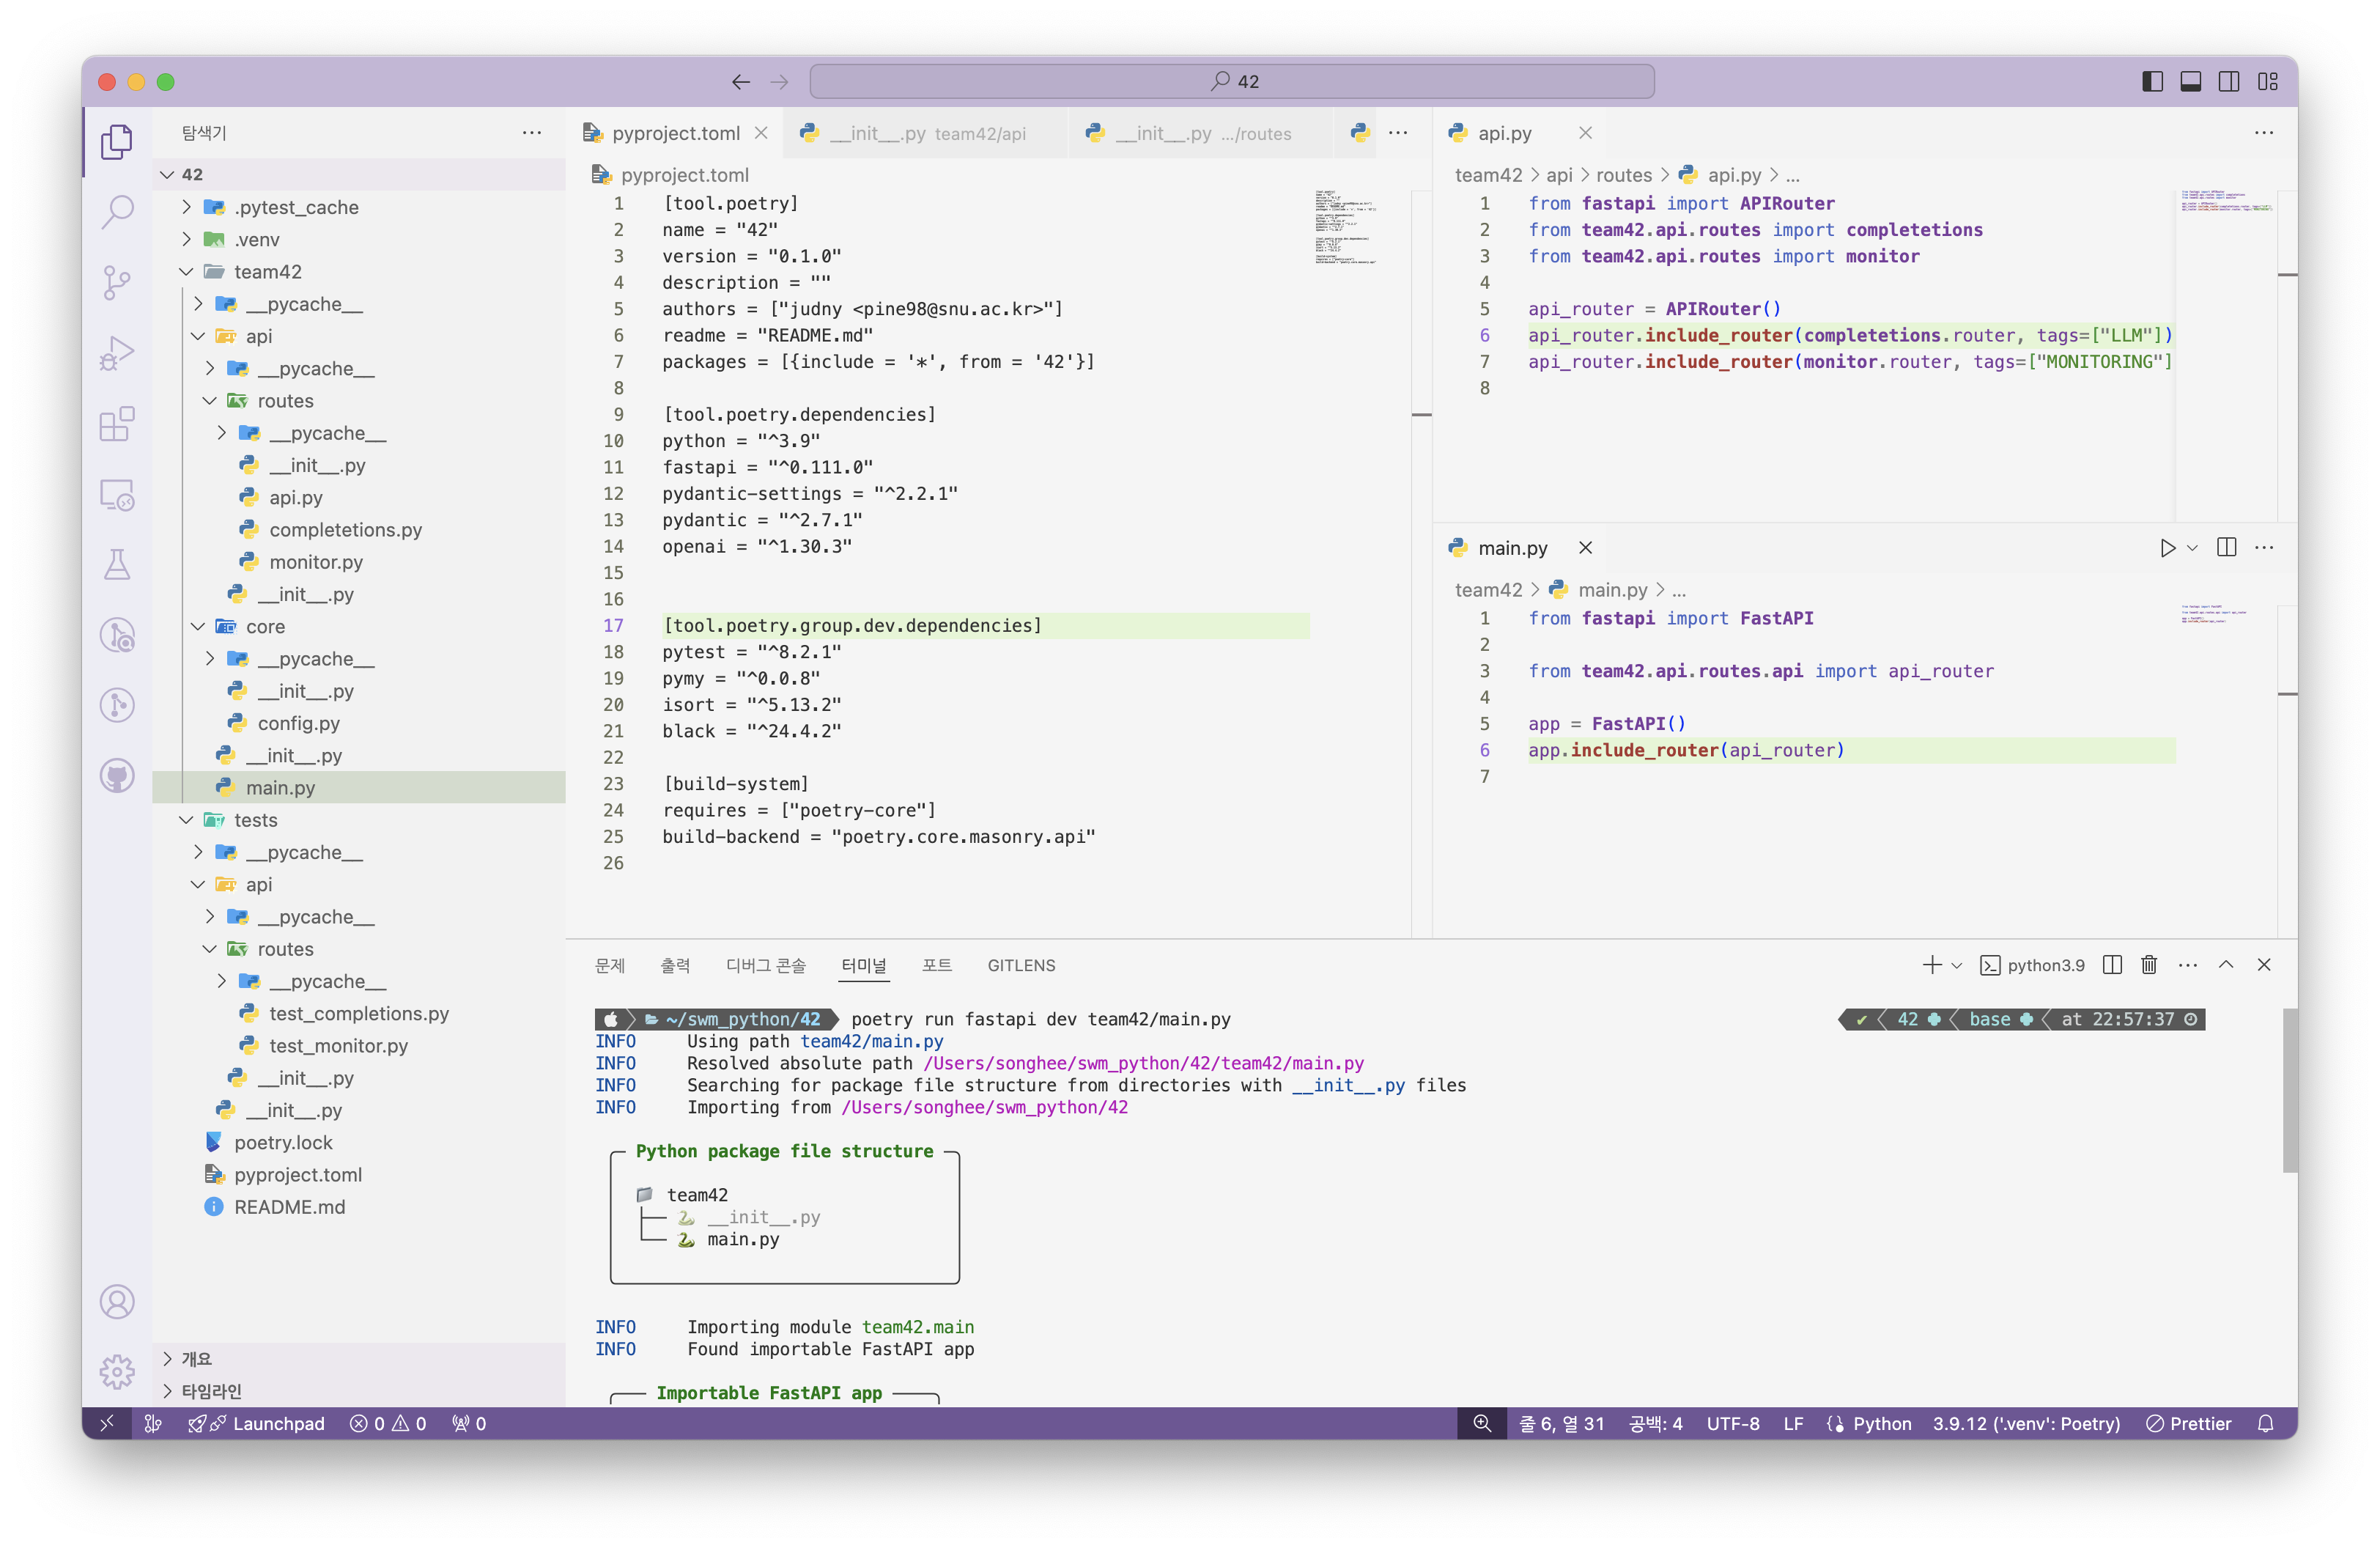Change Python language mode in status bar
2380x1548 pixels.
(1881, 1423)
